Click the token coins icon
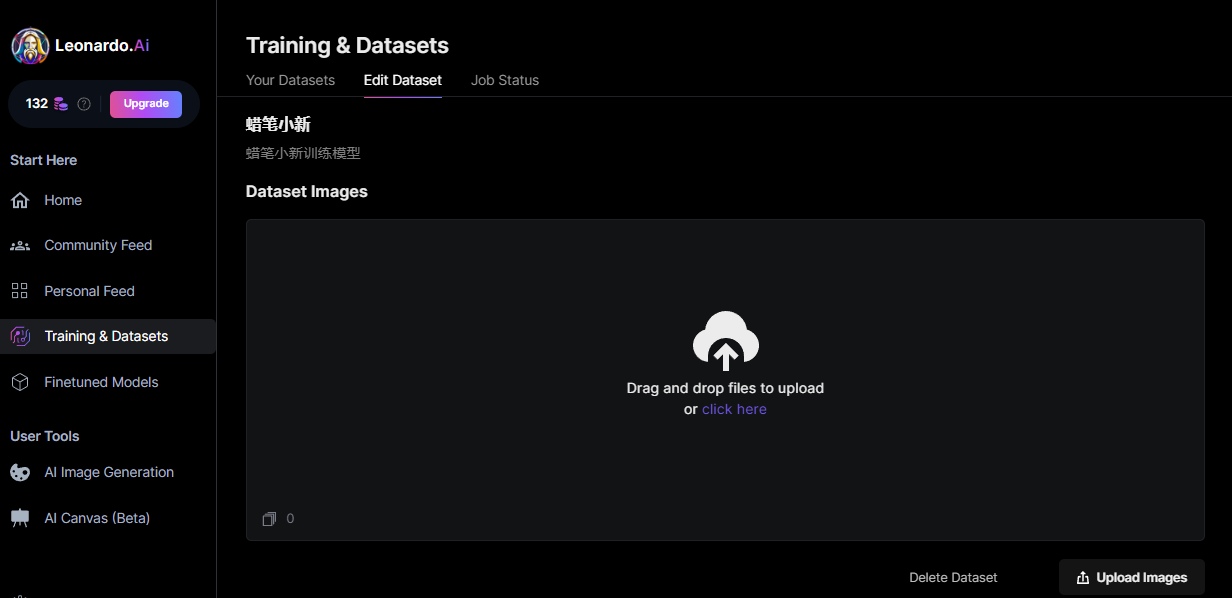The height and width of the screenshot is (598, 1232). pyautogui.click(x=61, y=104)
